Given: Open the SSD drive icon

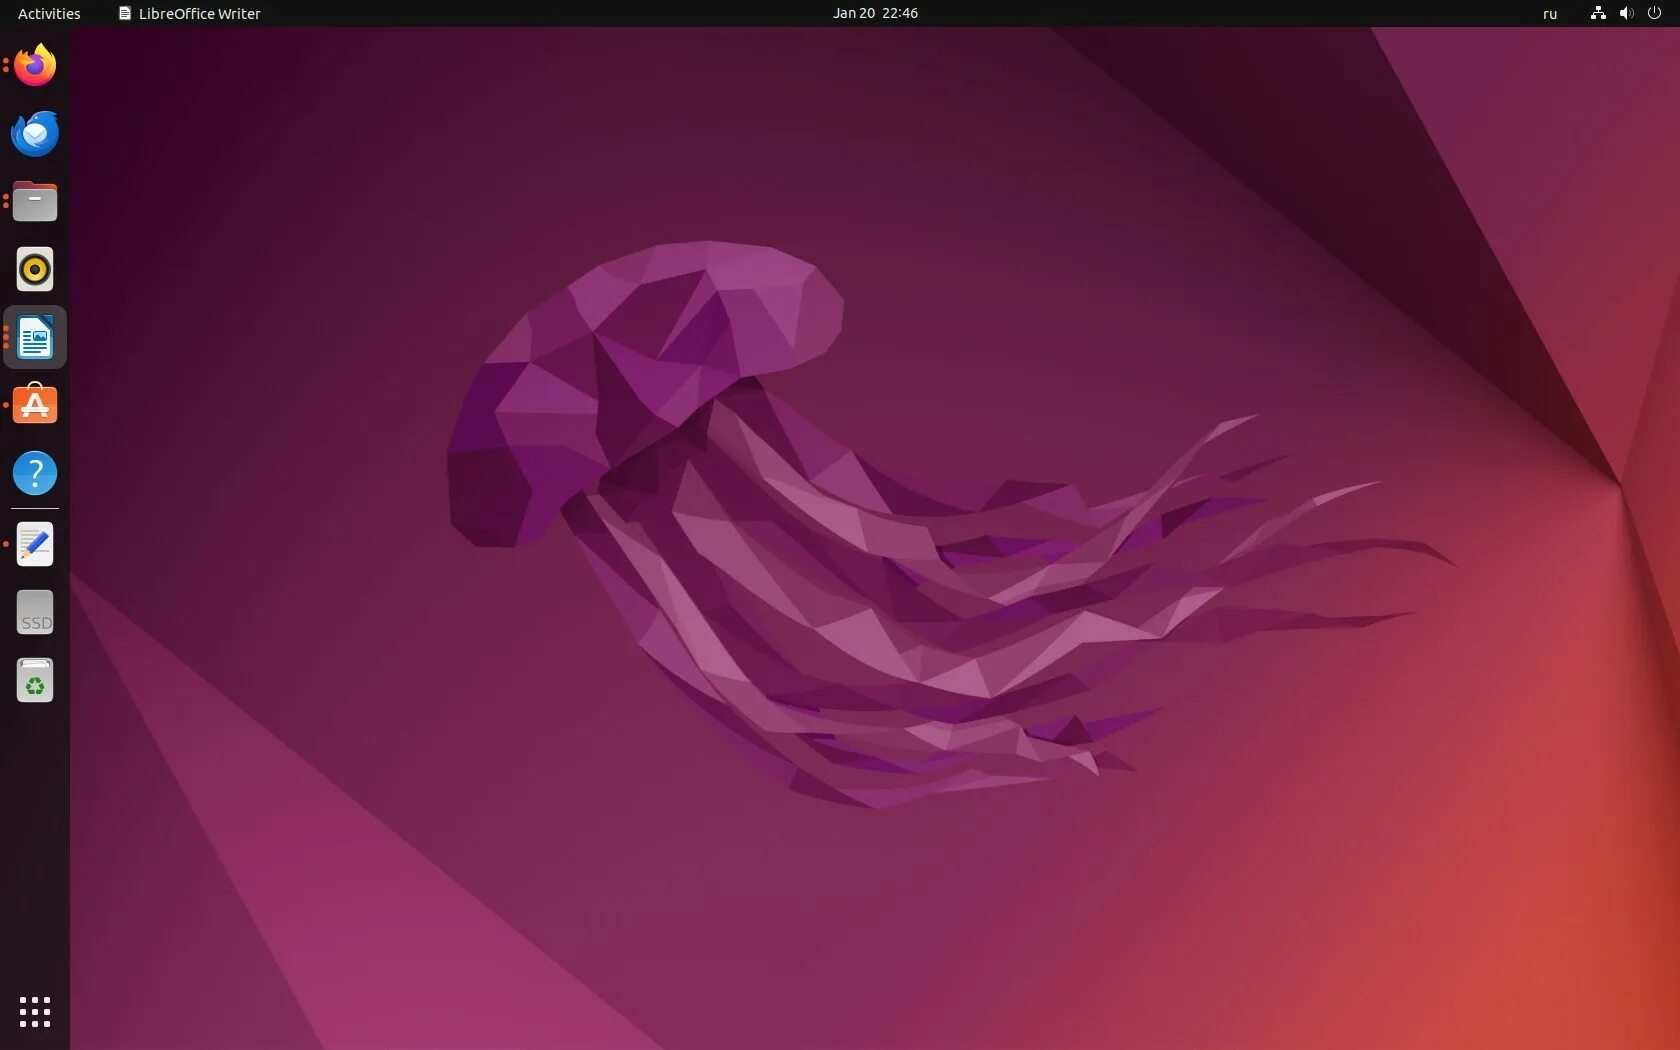Looking at the screenshot, I should 35,612.
